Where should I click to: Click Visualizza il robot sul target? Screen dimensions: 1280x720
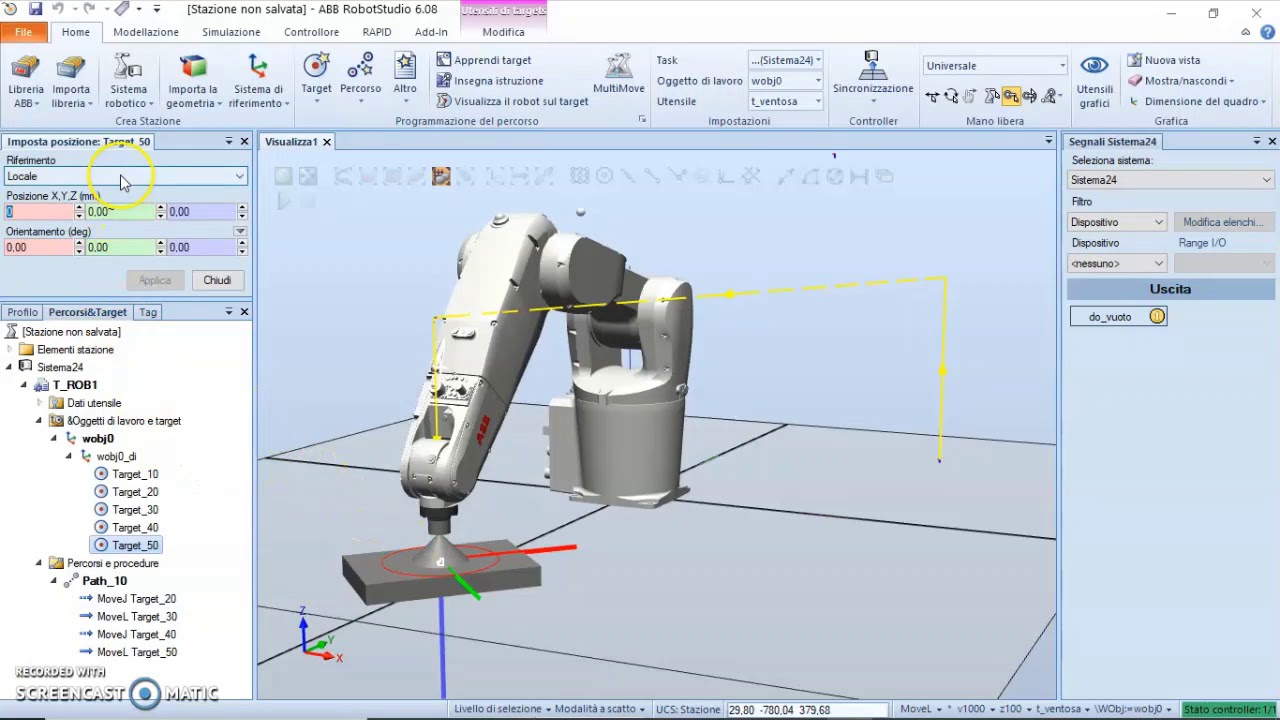click(512, 101)
